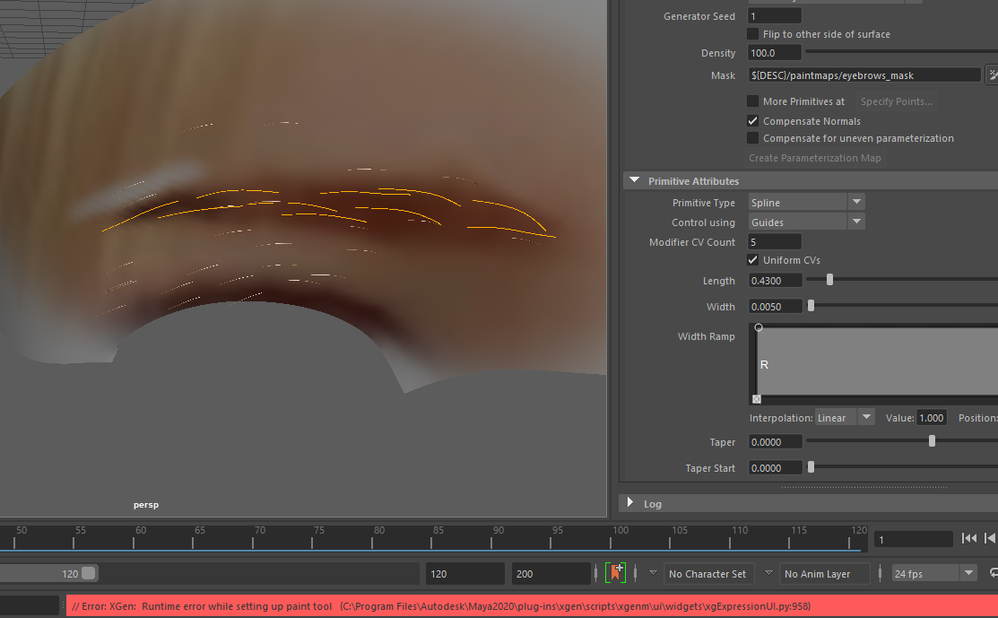Click Create Parameterization Map button

click(815, 158)
